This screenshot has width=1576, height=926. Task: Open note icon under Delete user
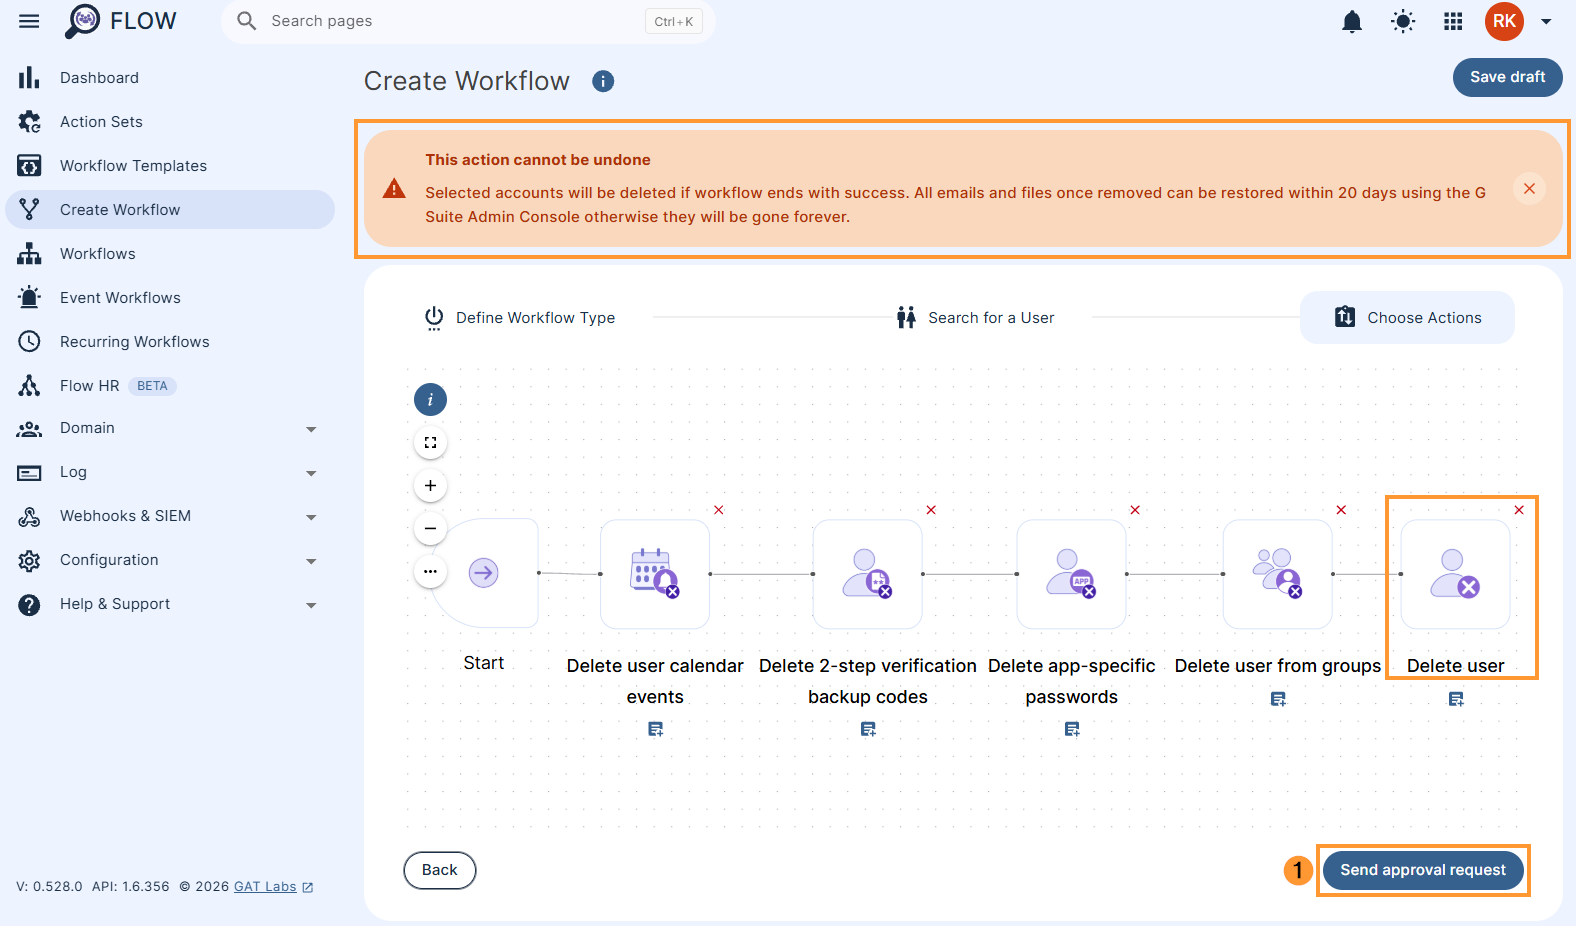coord(1456,699)
